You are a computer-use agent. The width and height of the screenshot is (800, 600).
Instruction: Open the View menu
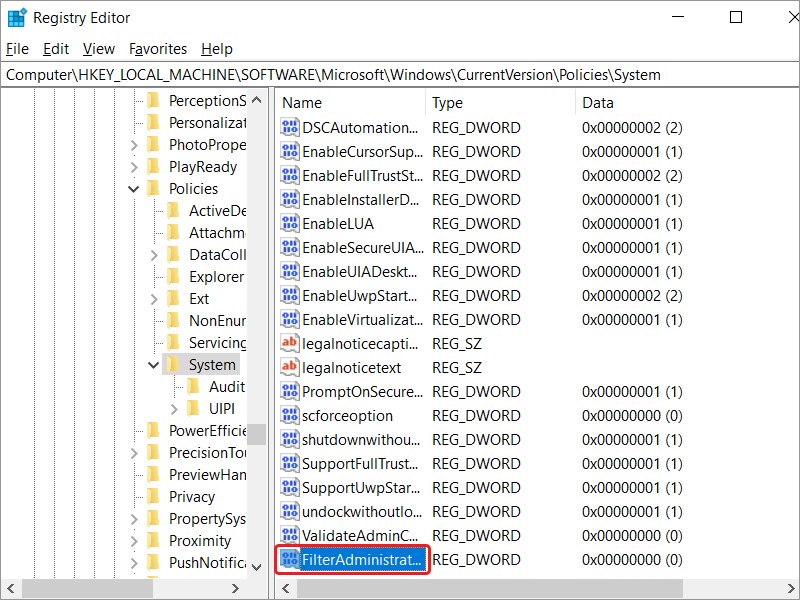(99, 48)
